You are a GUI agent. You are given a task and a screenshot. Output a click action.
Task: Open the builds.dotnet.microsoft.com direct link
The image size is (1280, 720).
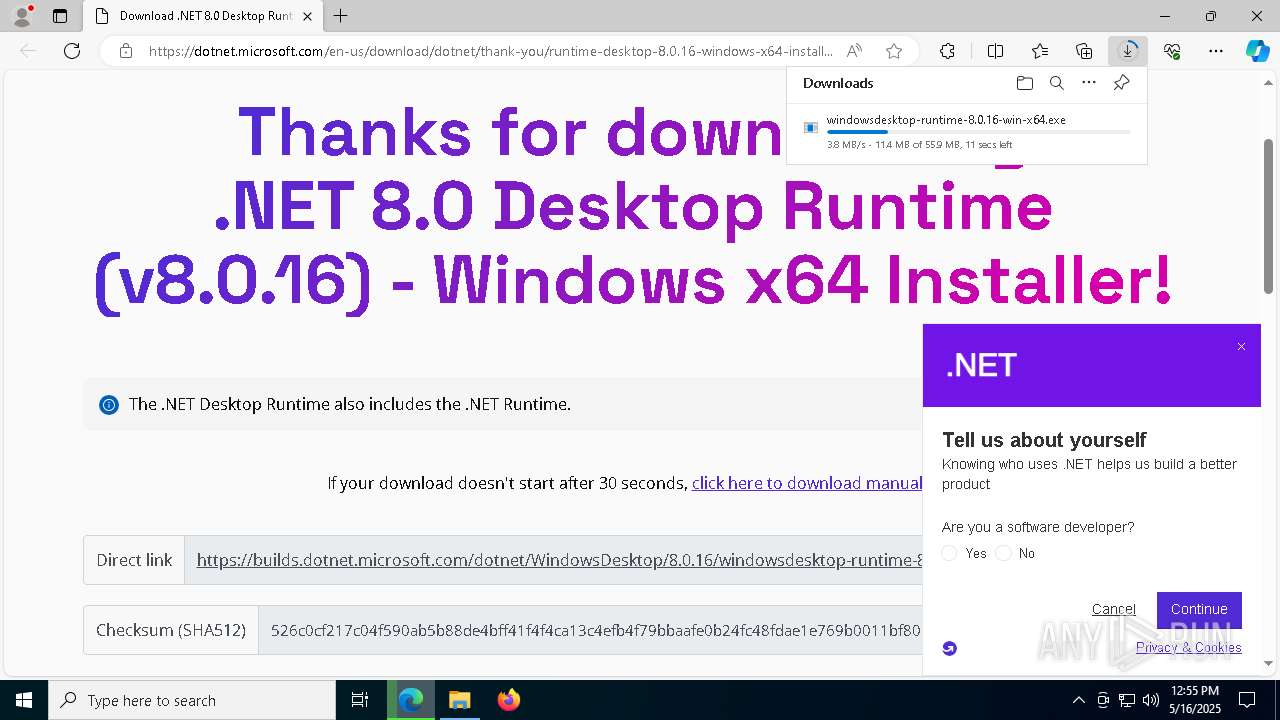point(558,560)
